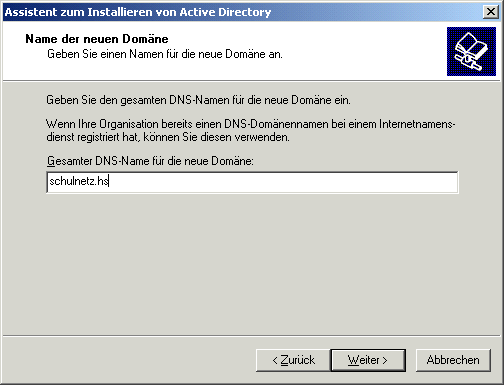Click the word 'Directory' in the title bar
Screen dimensions: 504x385
pyautogui.click(x=245, y=12)
